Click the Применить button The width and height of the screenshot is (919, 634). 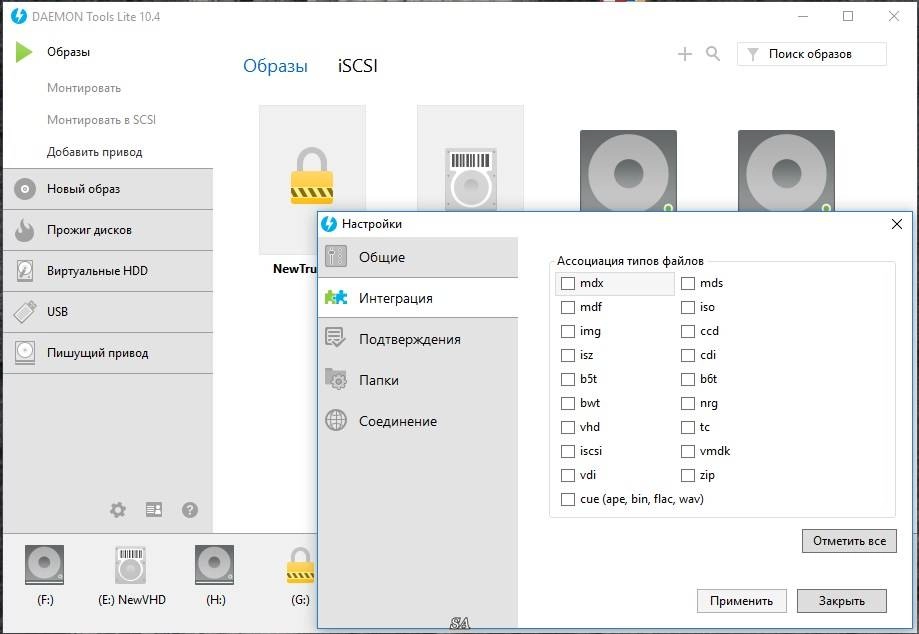tap(741, 601)
